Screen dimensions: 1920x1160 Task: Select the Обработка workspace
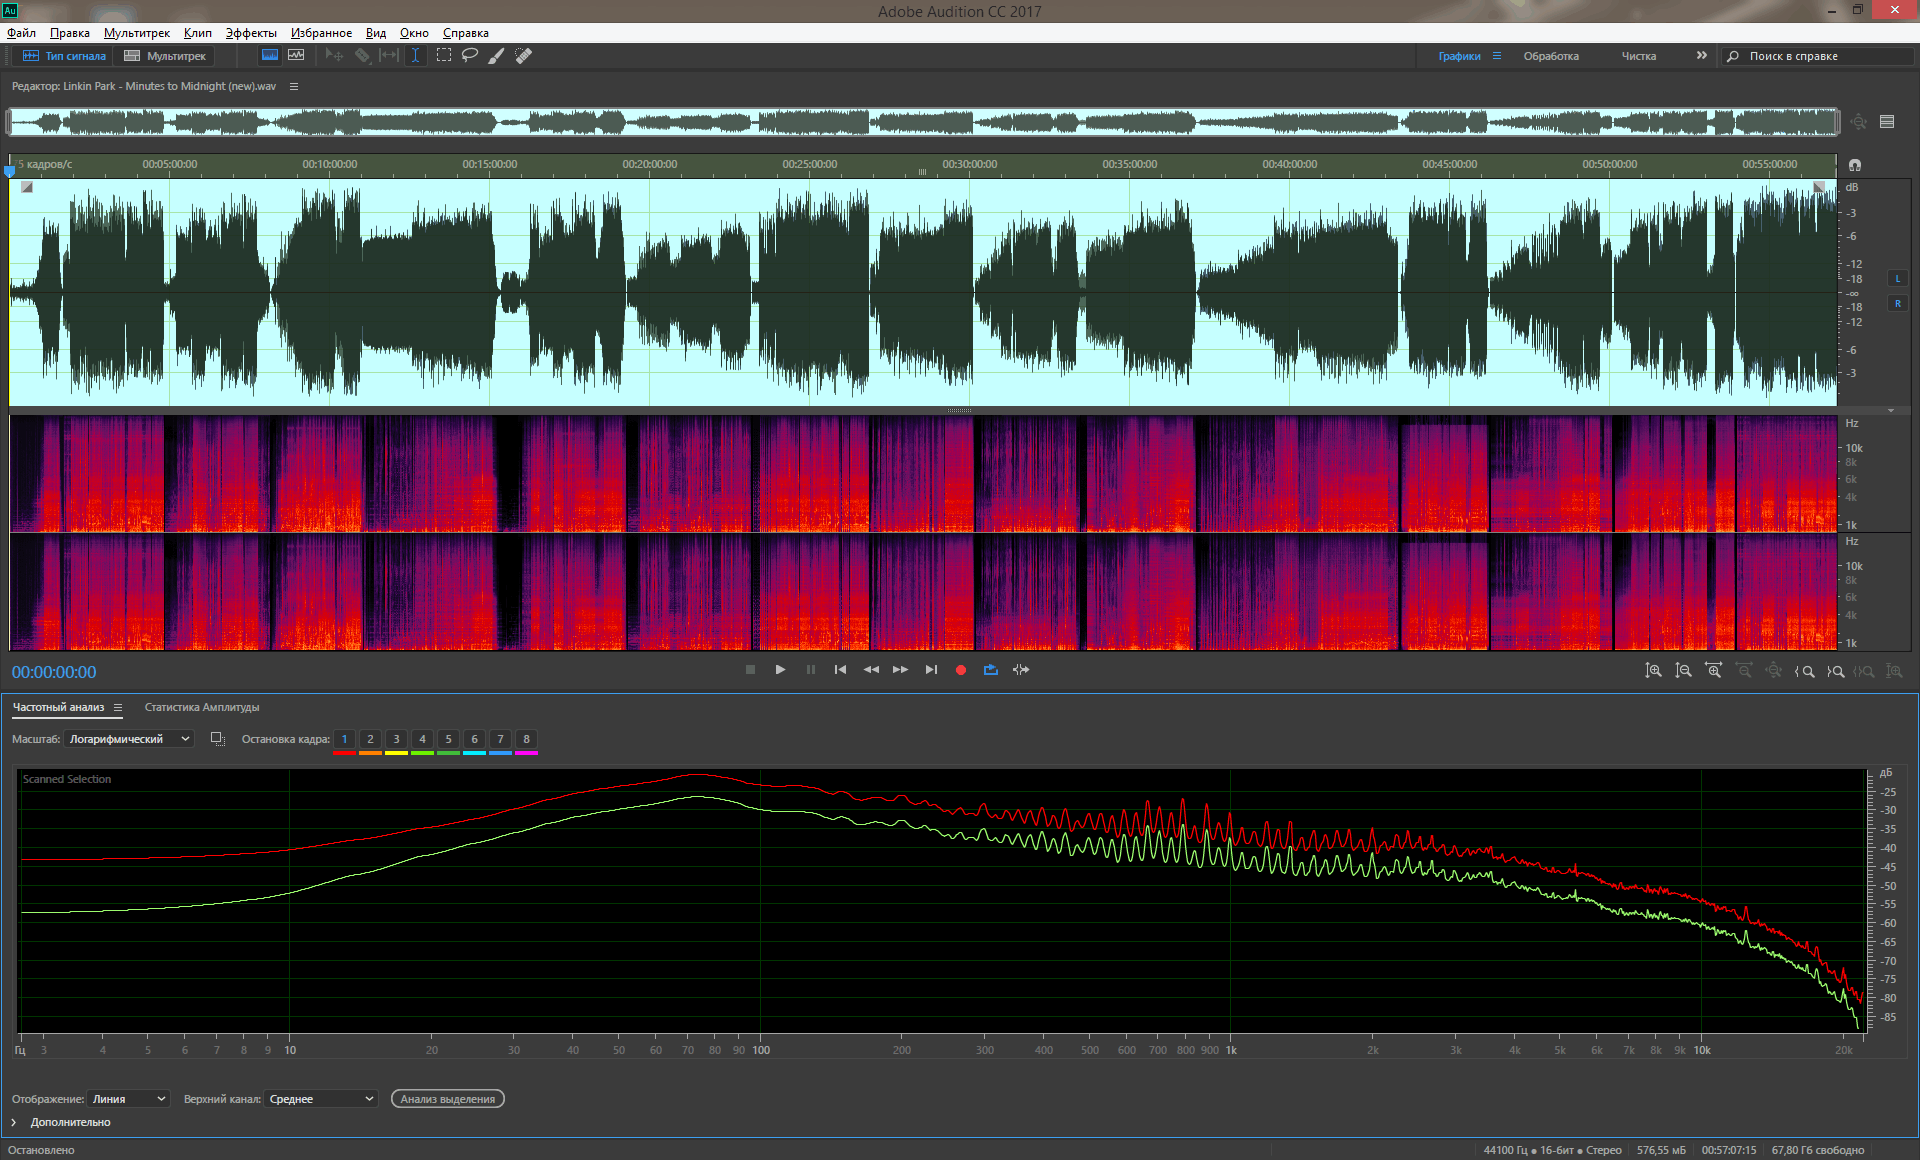(x=1551, y=56)
